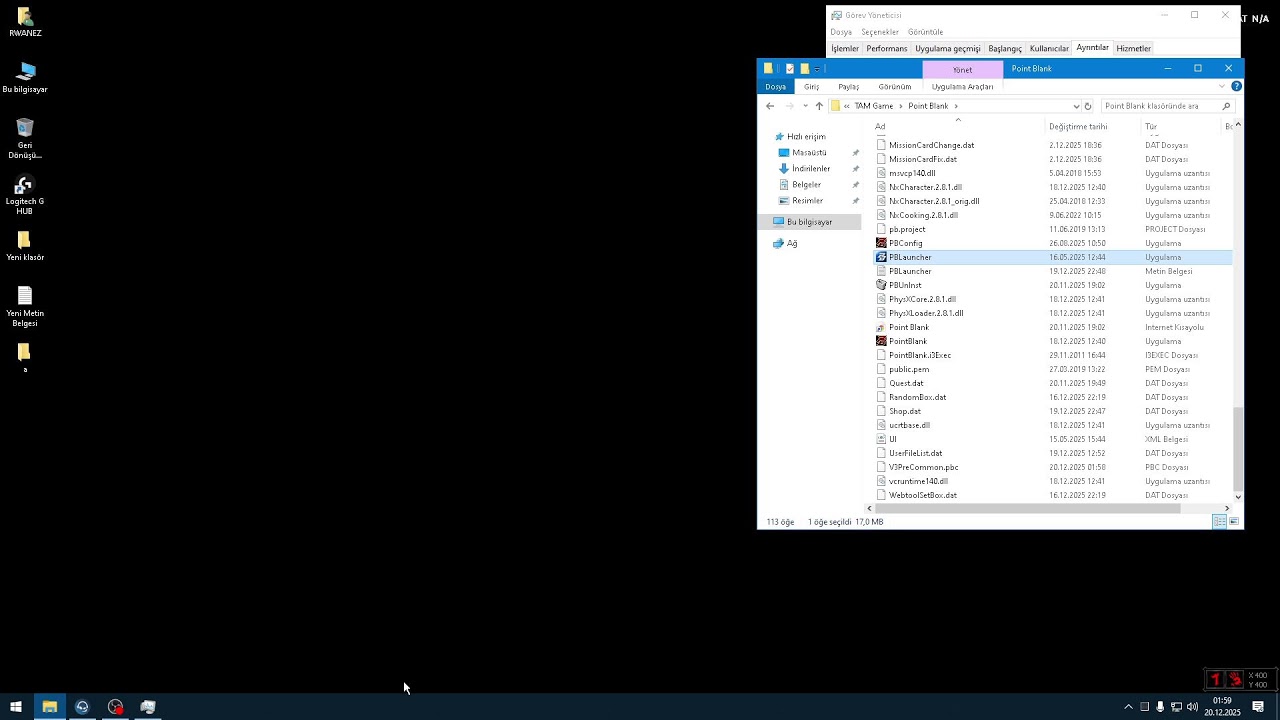The width and height of the screenshot is (1280, 720).
Task: Click the New Folder quick access icon
Action: click(804, 69)
